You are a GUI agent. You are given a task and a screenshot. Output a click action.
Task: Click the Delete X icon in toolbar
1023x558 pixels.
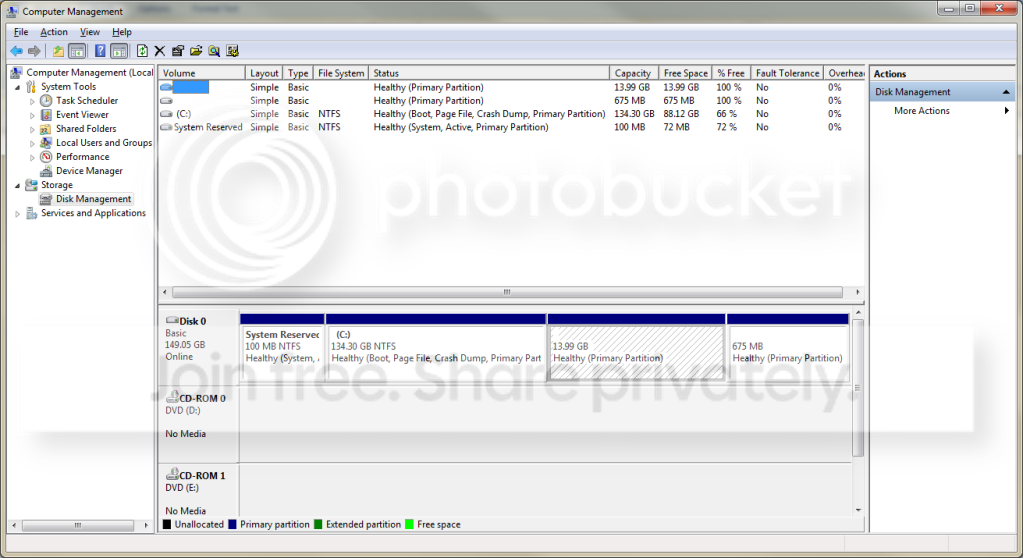point(160,51)
